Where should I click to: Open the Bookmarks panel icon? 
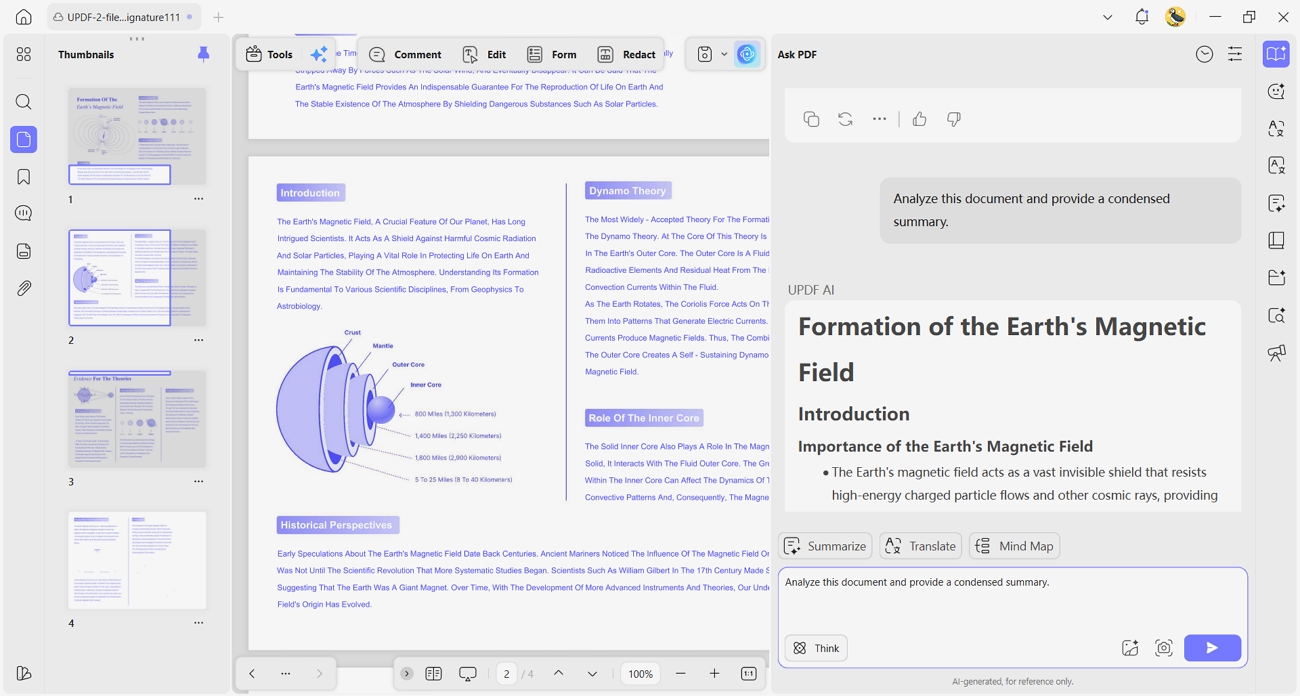point(24,177)
